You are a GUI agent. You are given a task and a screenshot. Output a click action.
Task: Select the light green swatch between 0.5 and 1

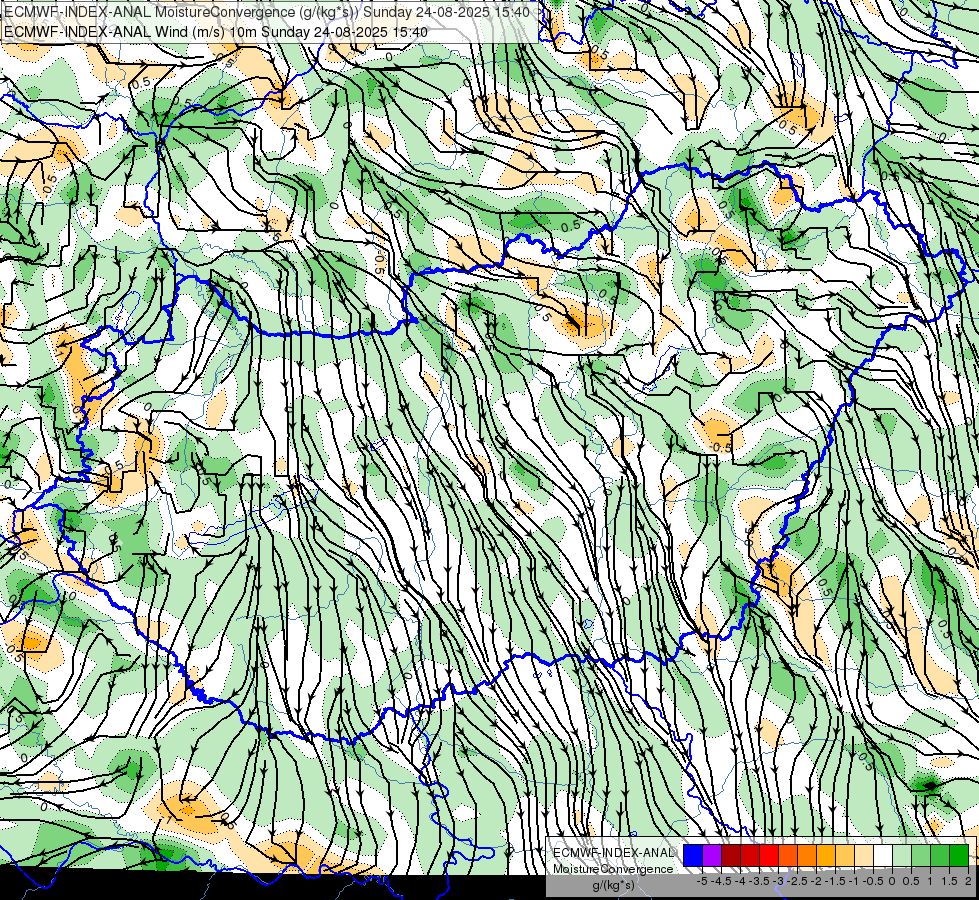point(921,856)
